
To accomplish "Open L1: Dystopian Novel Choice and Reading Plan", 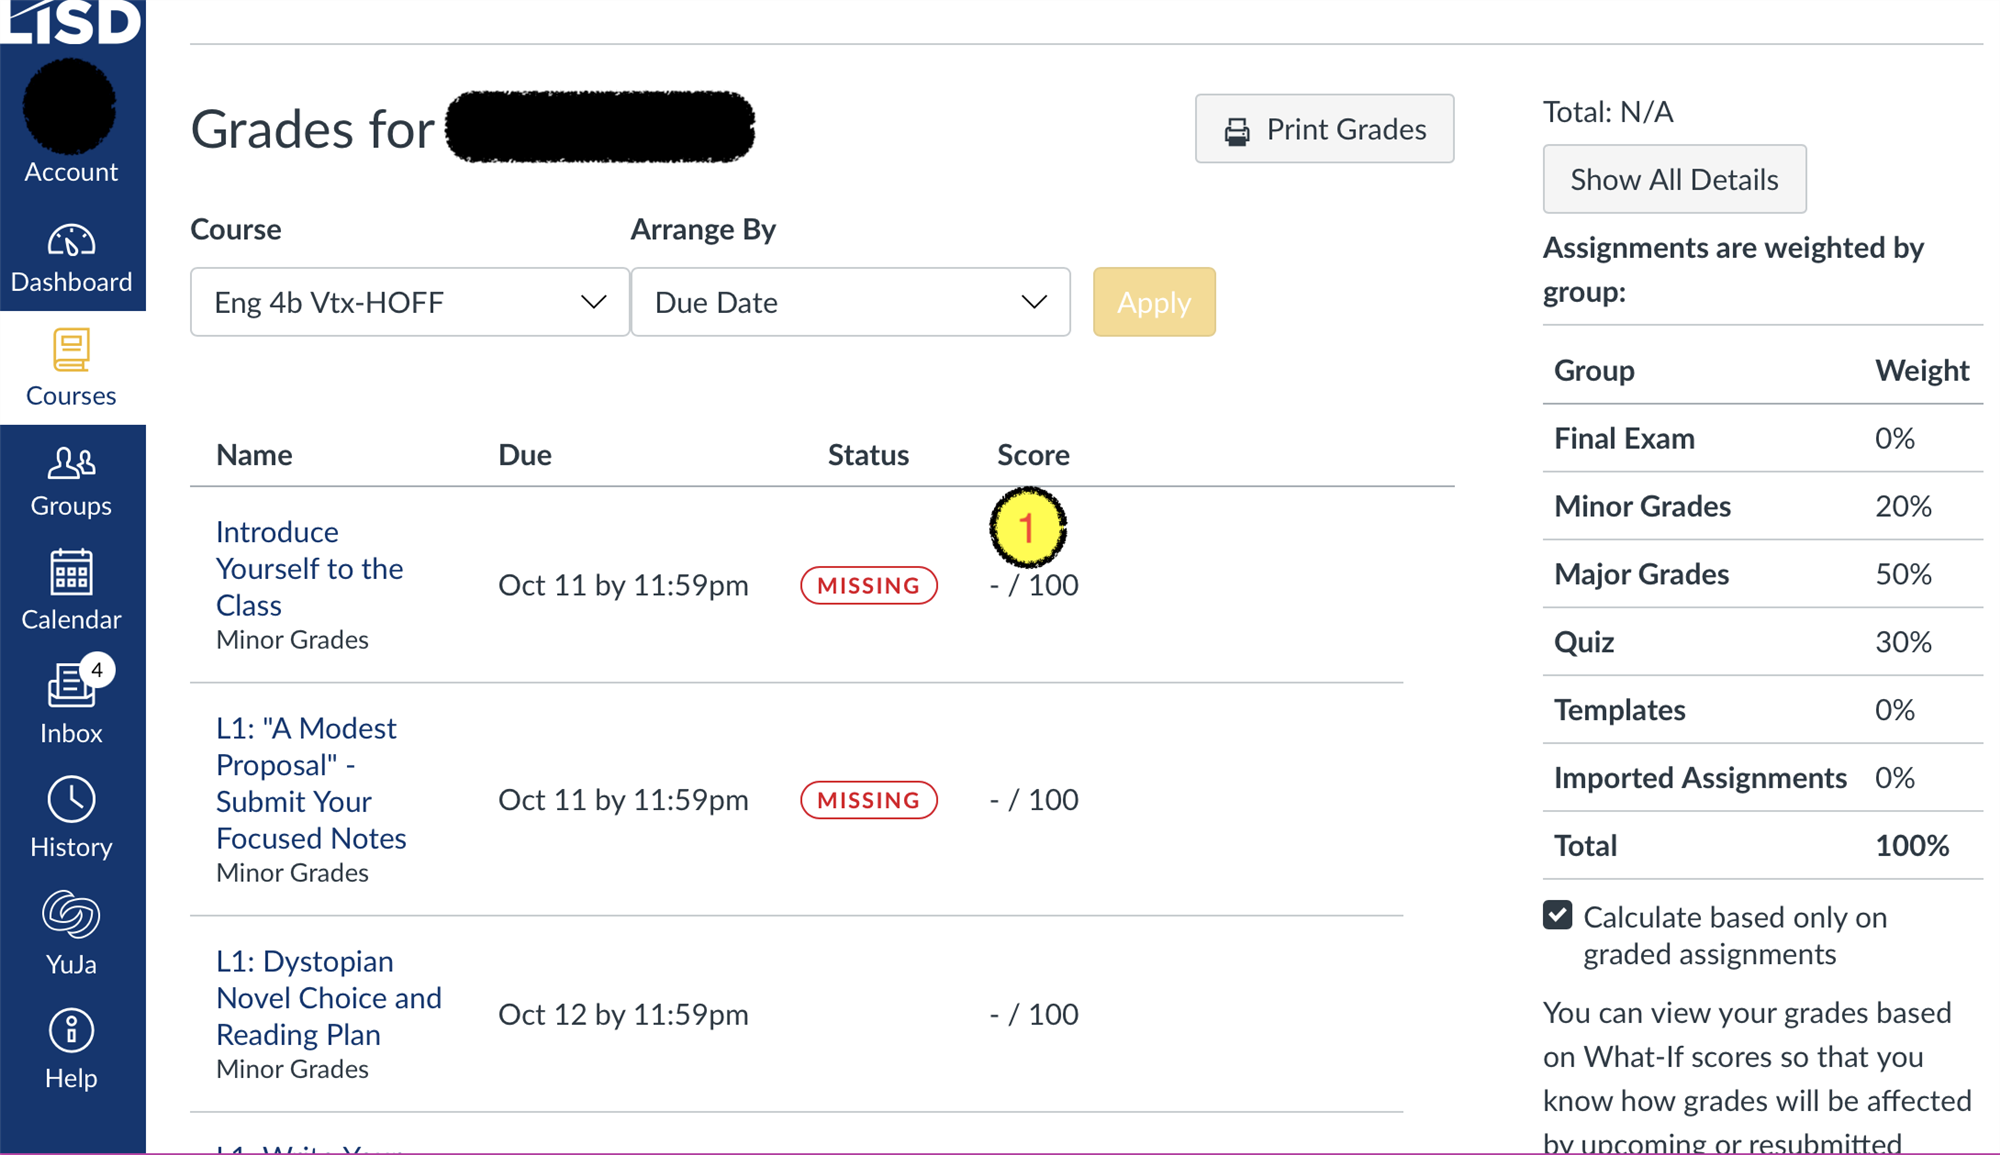I will (x=328, y=998).
